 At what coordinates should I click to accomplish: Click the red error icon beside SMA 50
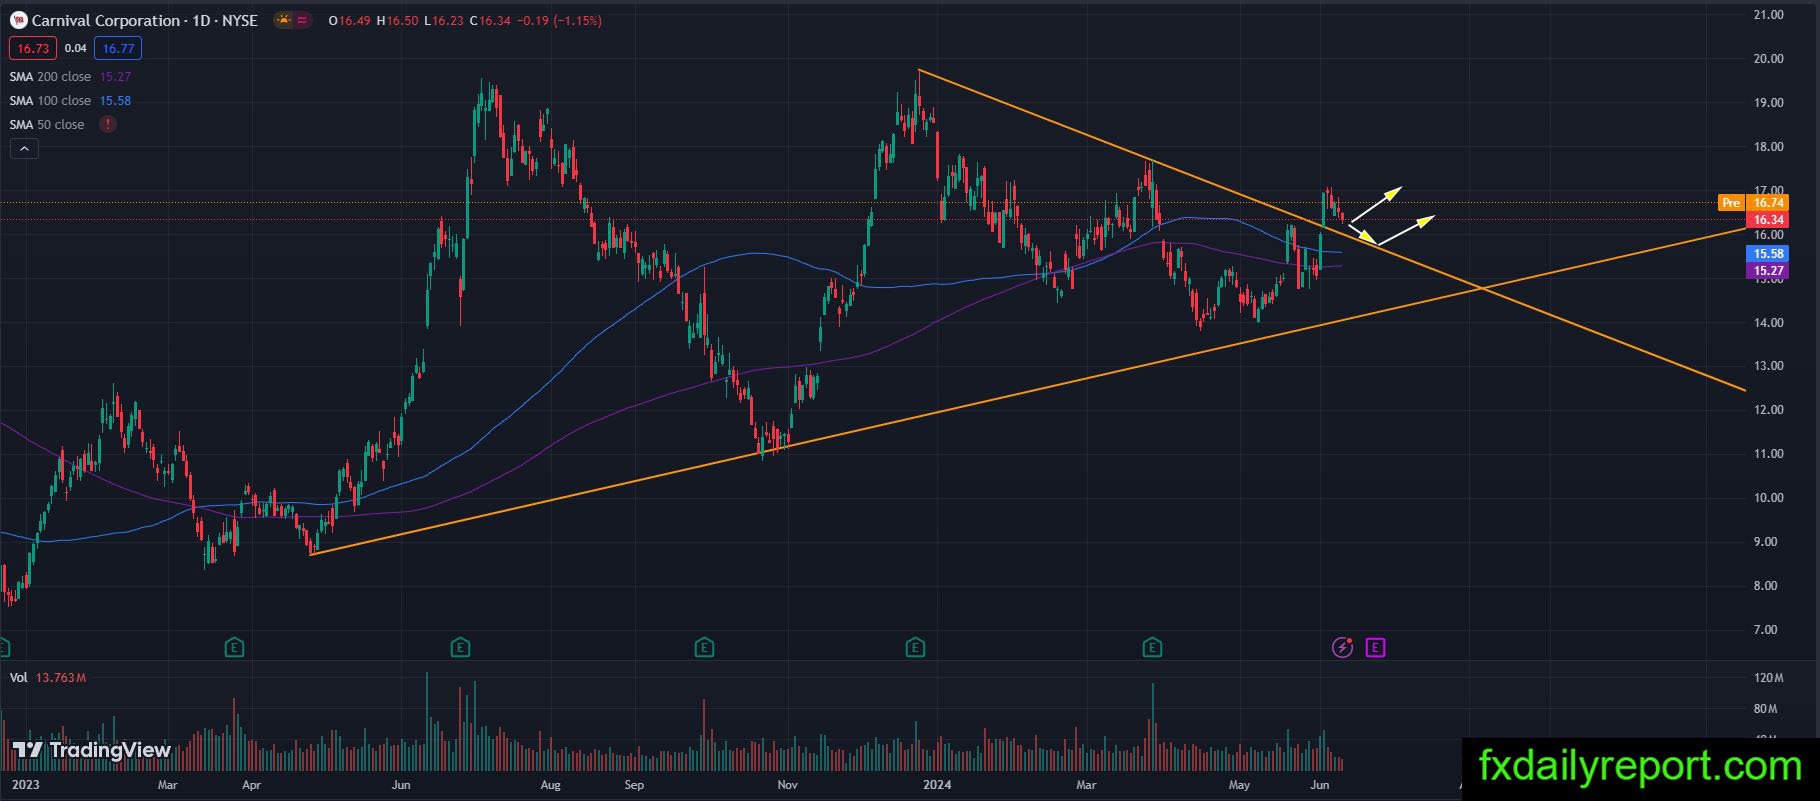(x=107, y=124)
